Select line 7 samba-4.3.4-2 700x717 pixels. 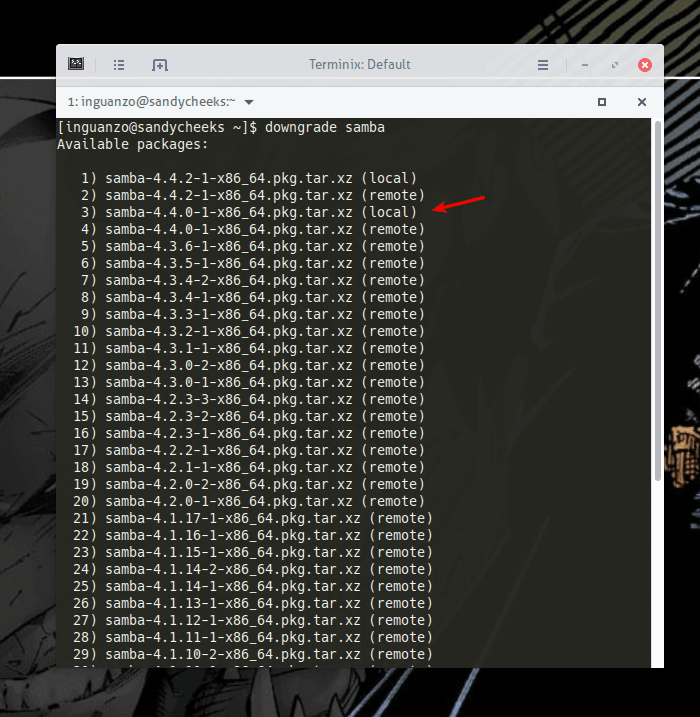pos(253,280)
